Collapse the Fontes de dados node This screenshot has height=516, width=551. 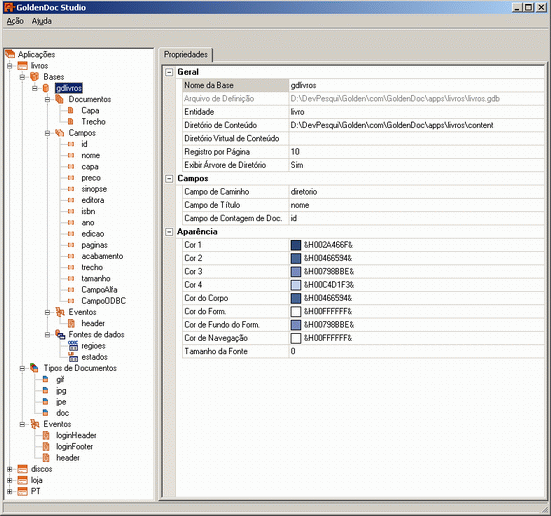[47, 335]
